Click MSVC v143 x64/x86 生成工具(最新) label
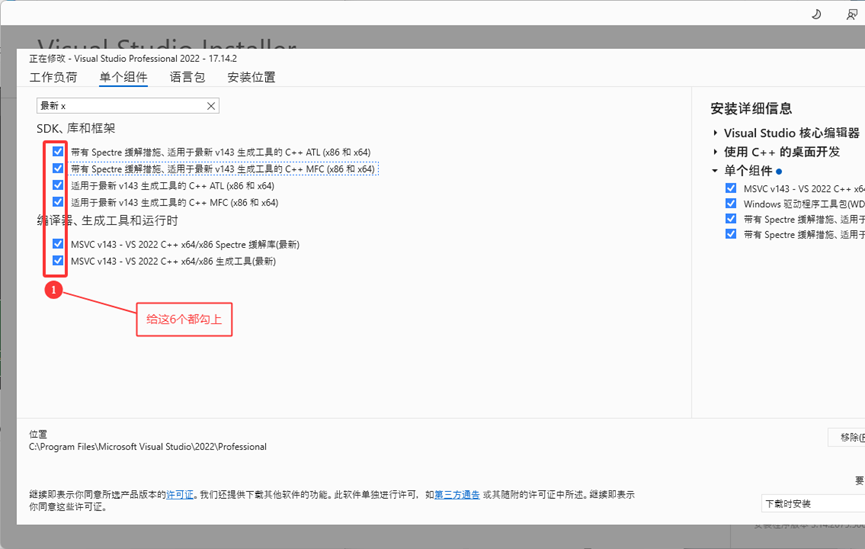 tap(173, 261)
